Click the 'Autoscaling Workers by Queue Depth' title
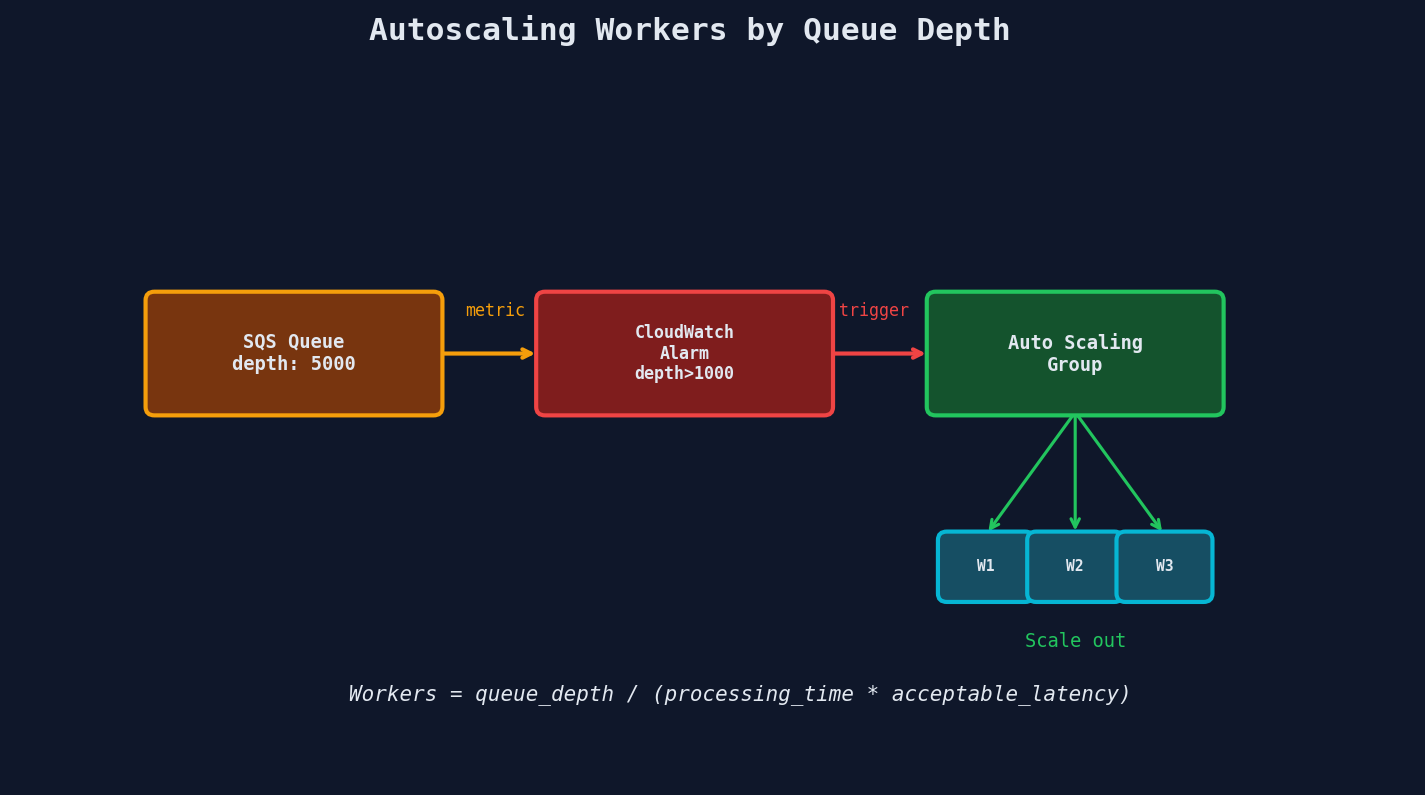The width and height of the screenshot is (1425, 795). click(689, 31)
